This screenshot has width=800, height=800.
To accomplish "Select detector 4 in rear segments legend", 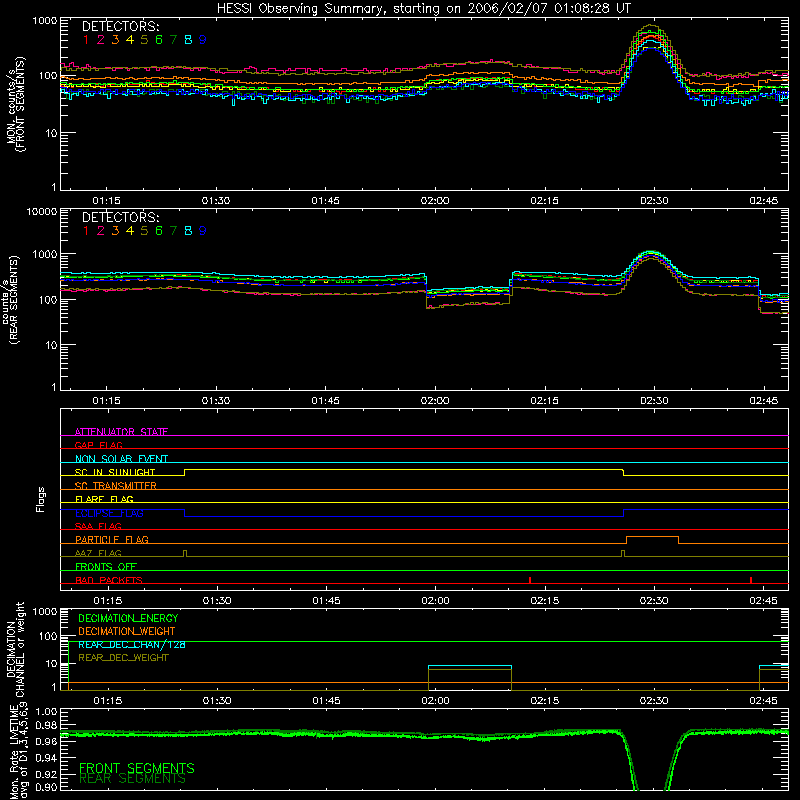I will tap(130, 231).
